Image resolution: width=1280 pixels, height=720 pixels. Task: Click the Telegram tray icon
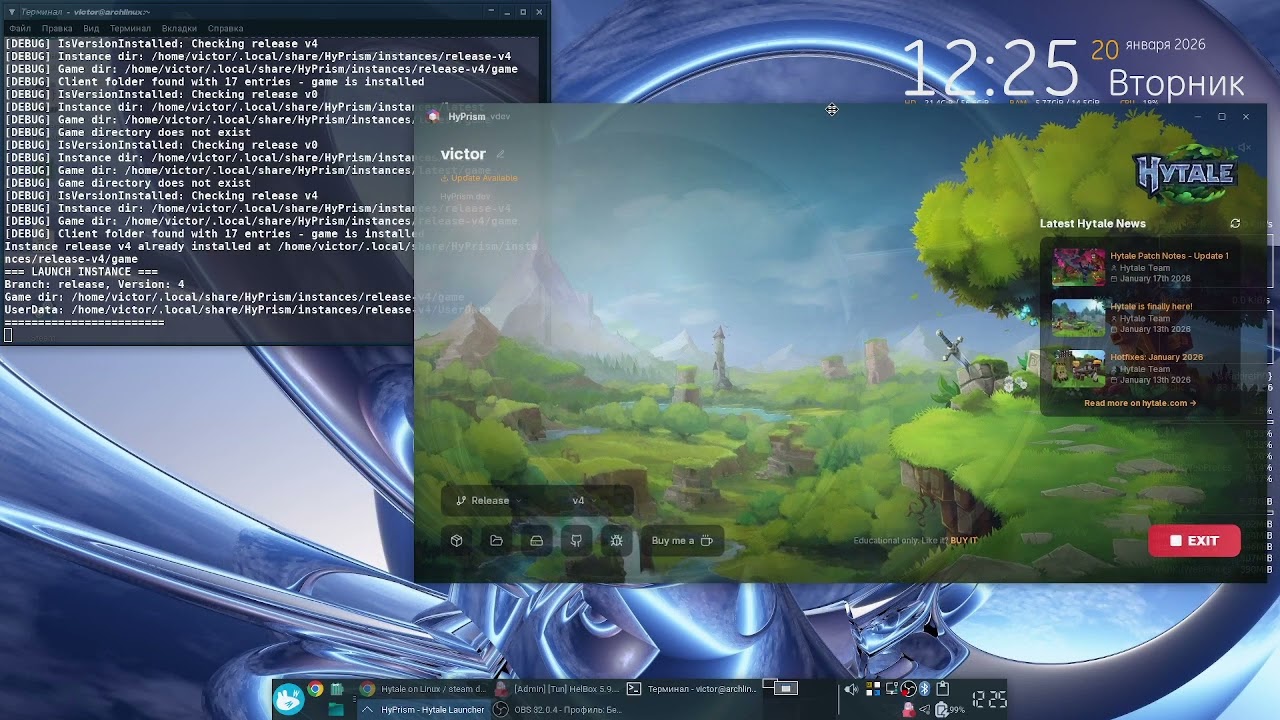point(924,710)
